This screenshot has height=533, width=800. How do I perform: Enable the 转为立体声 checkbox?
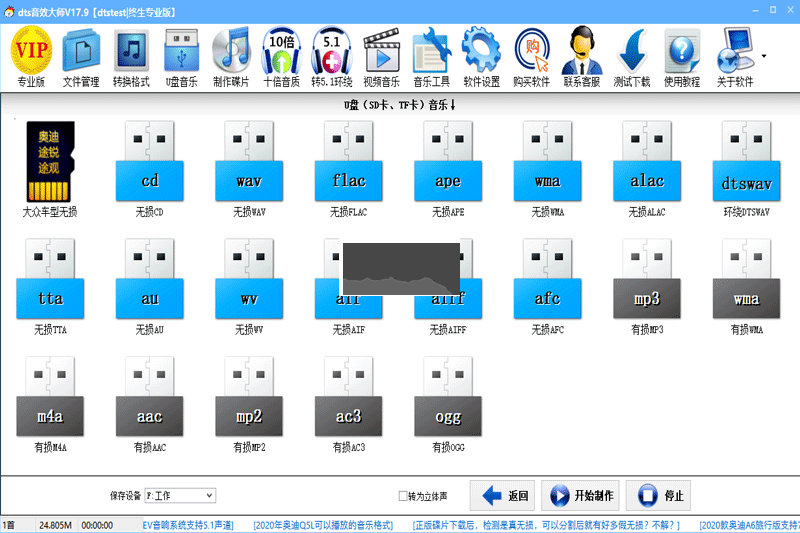click(x=403, y=496)
